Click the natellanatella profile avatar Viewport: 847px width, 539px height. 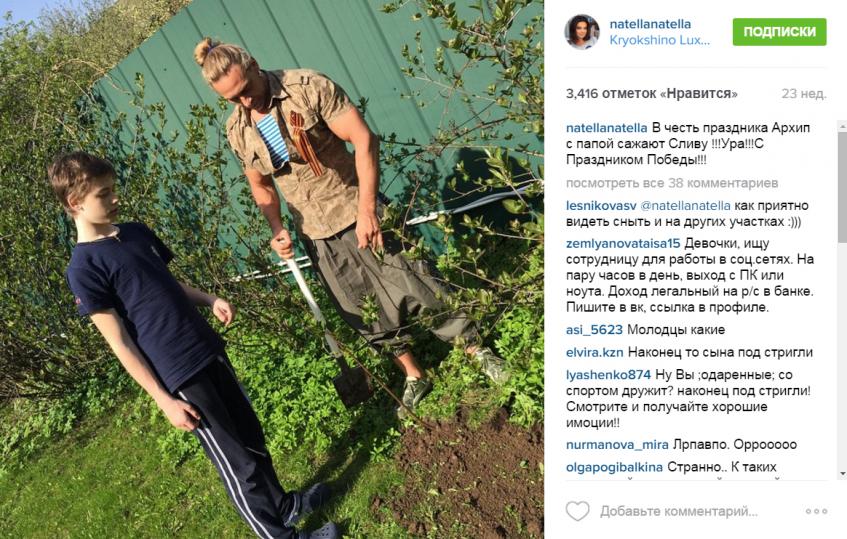(x=582, y=32)
